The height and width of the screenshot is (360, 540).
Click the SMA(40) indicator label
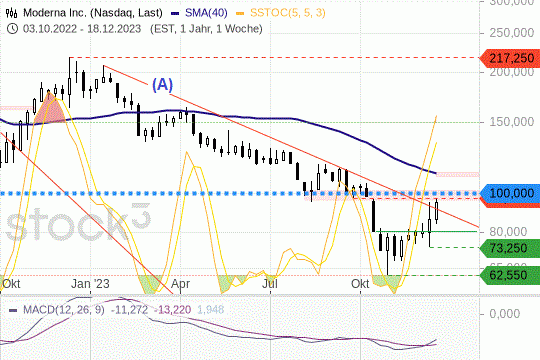(206, 13)
